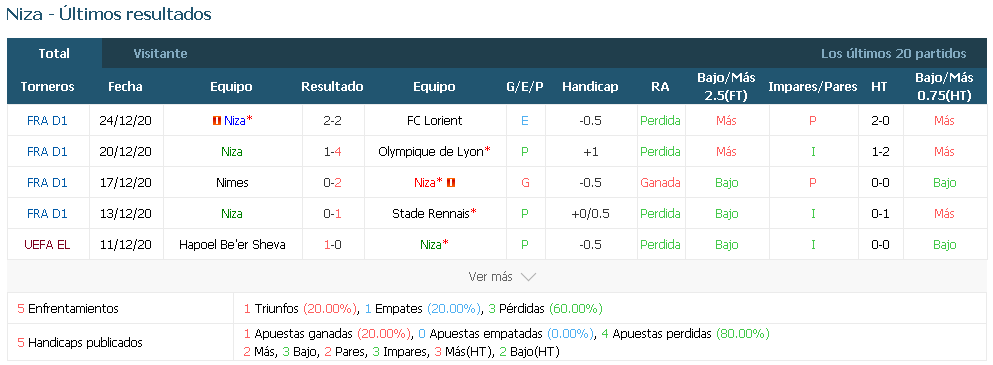Select the Total tab
This screenshot has width=993, height=365.
[54, 54]
